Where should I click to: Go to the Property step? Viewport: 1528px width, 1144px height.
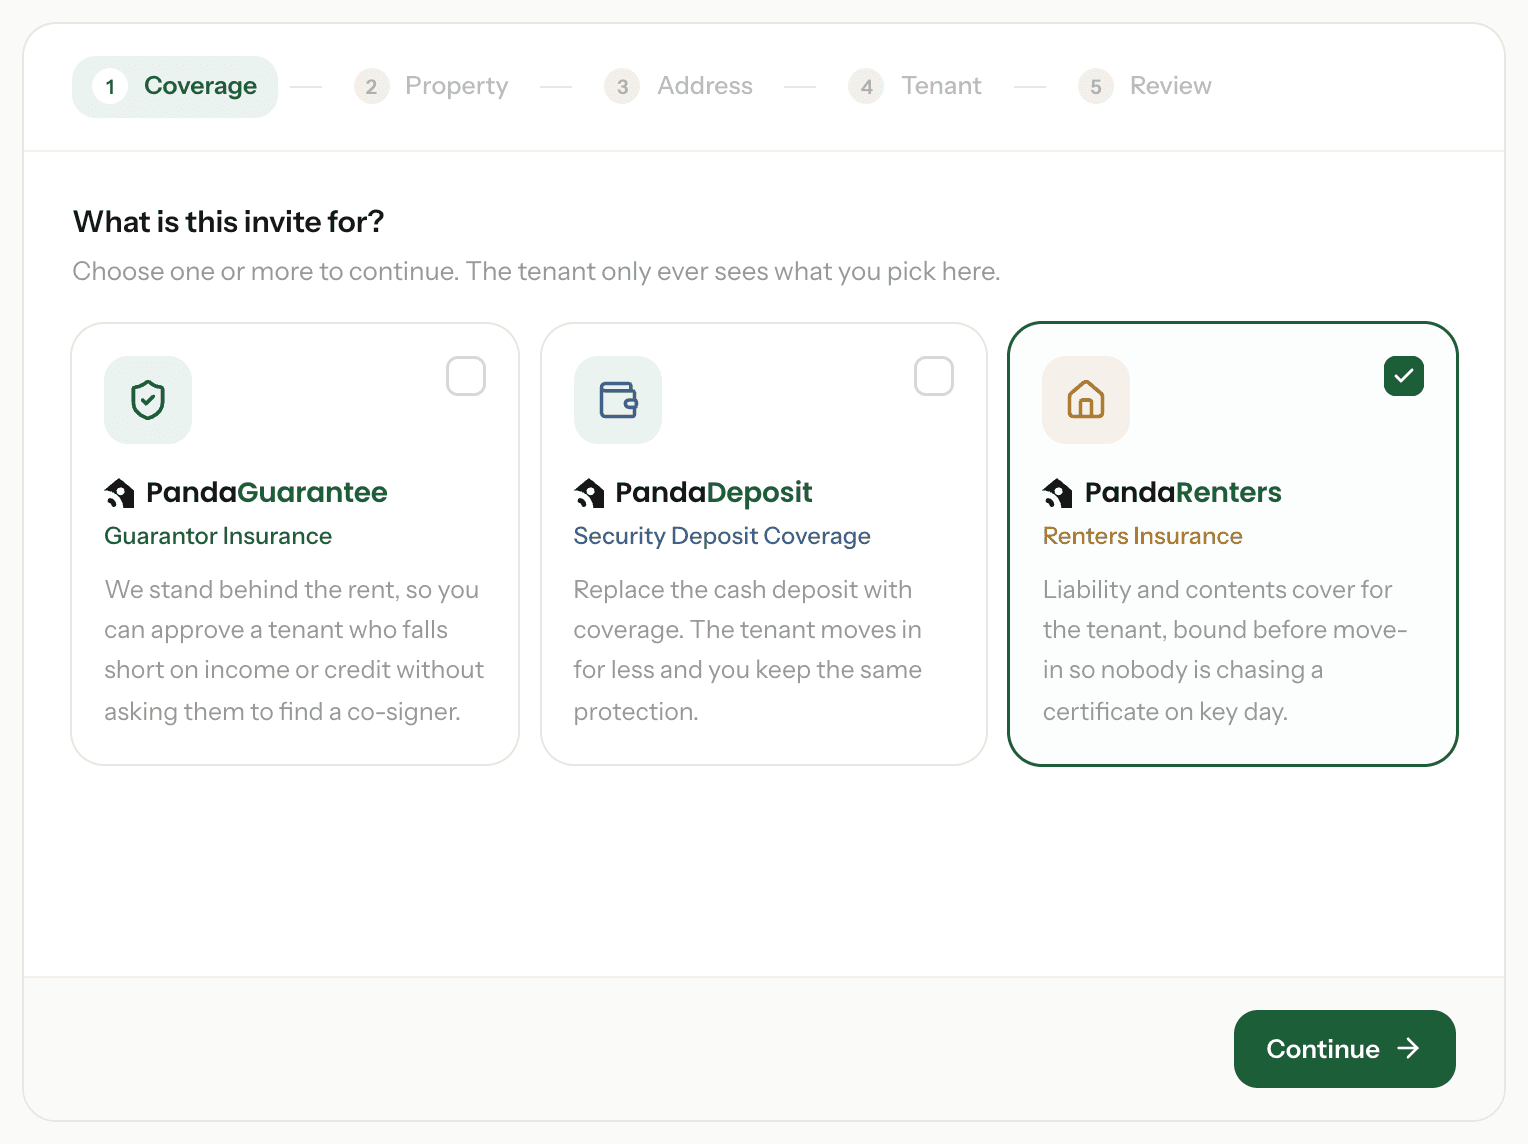click(x=431, y=87)
